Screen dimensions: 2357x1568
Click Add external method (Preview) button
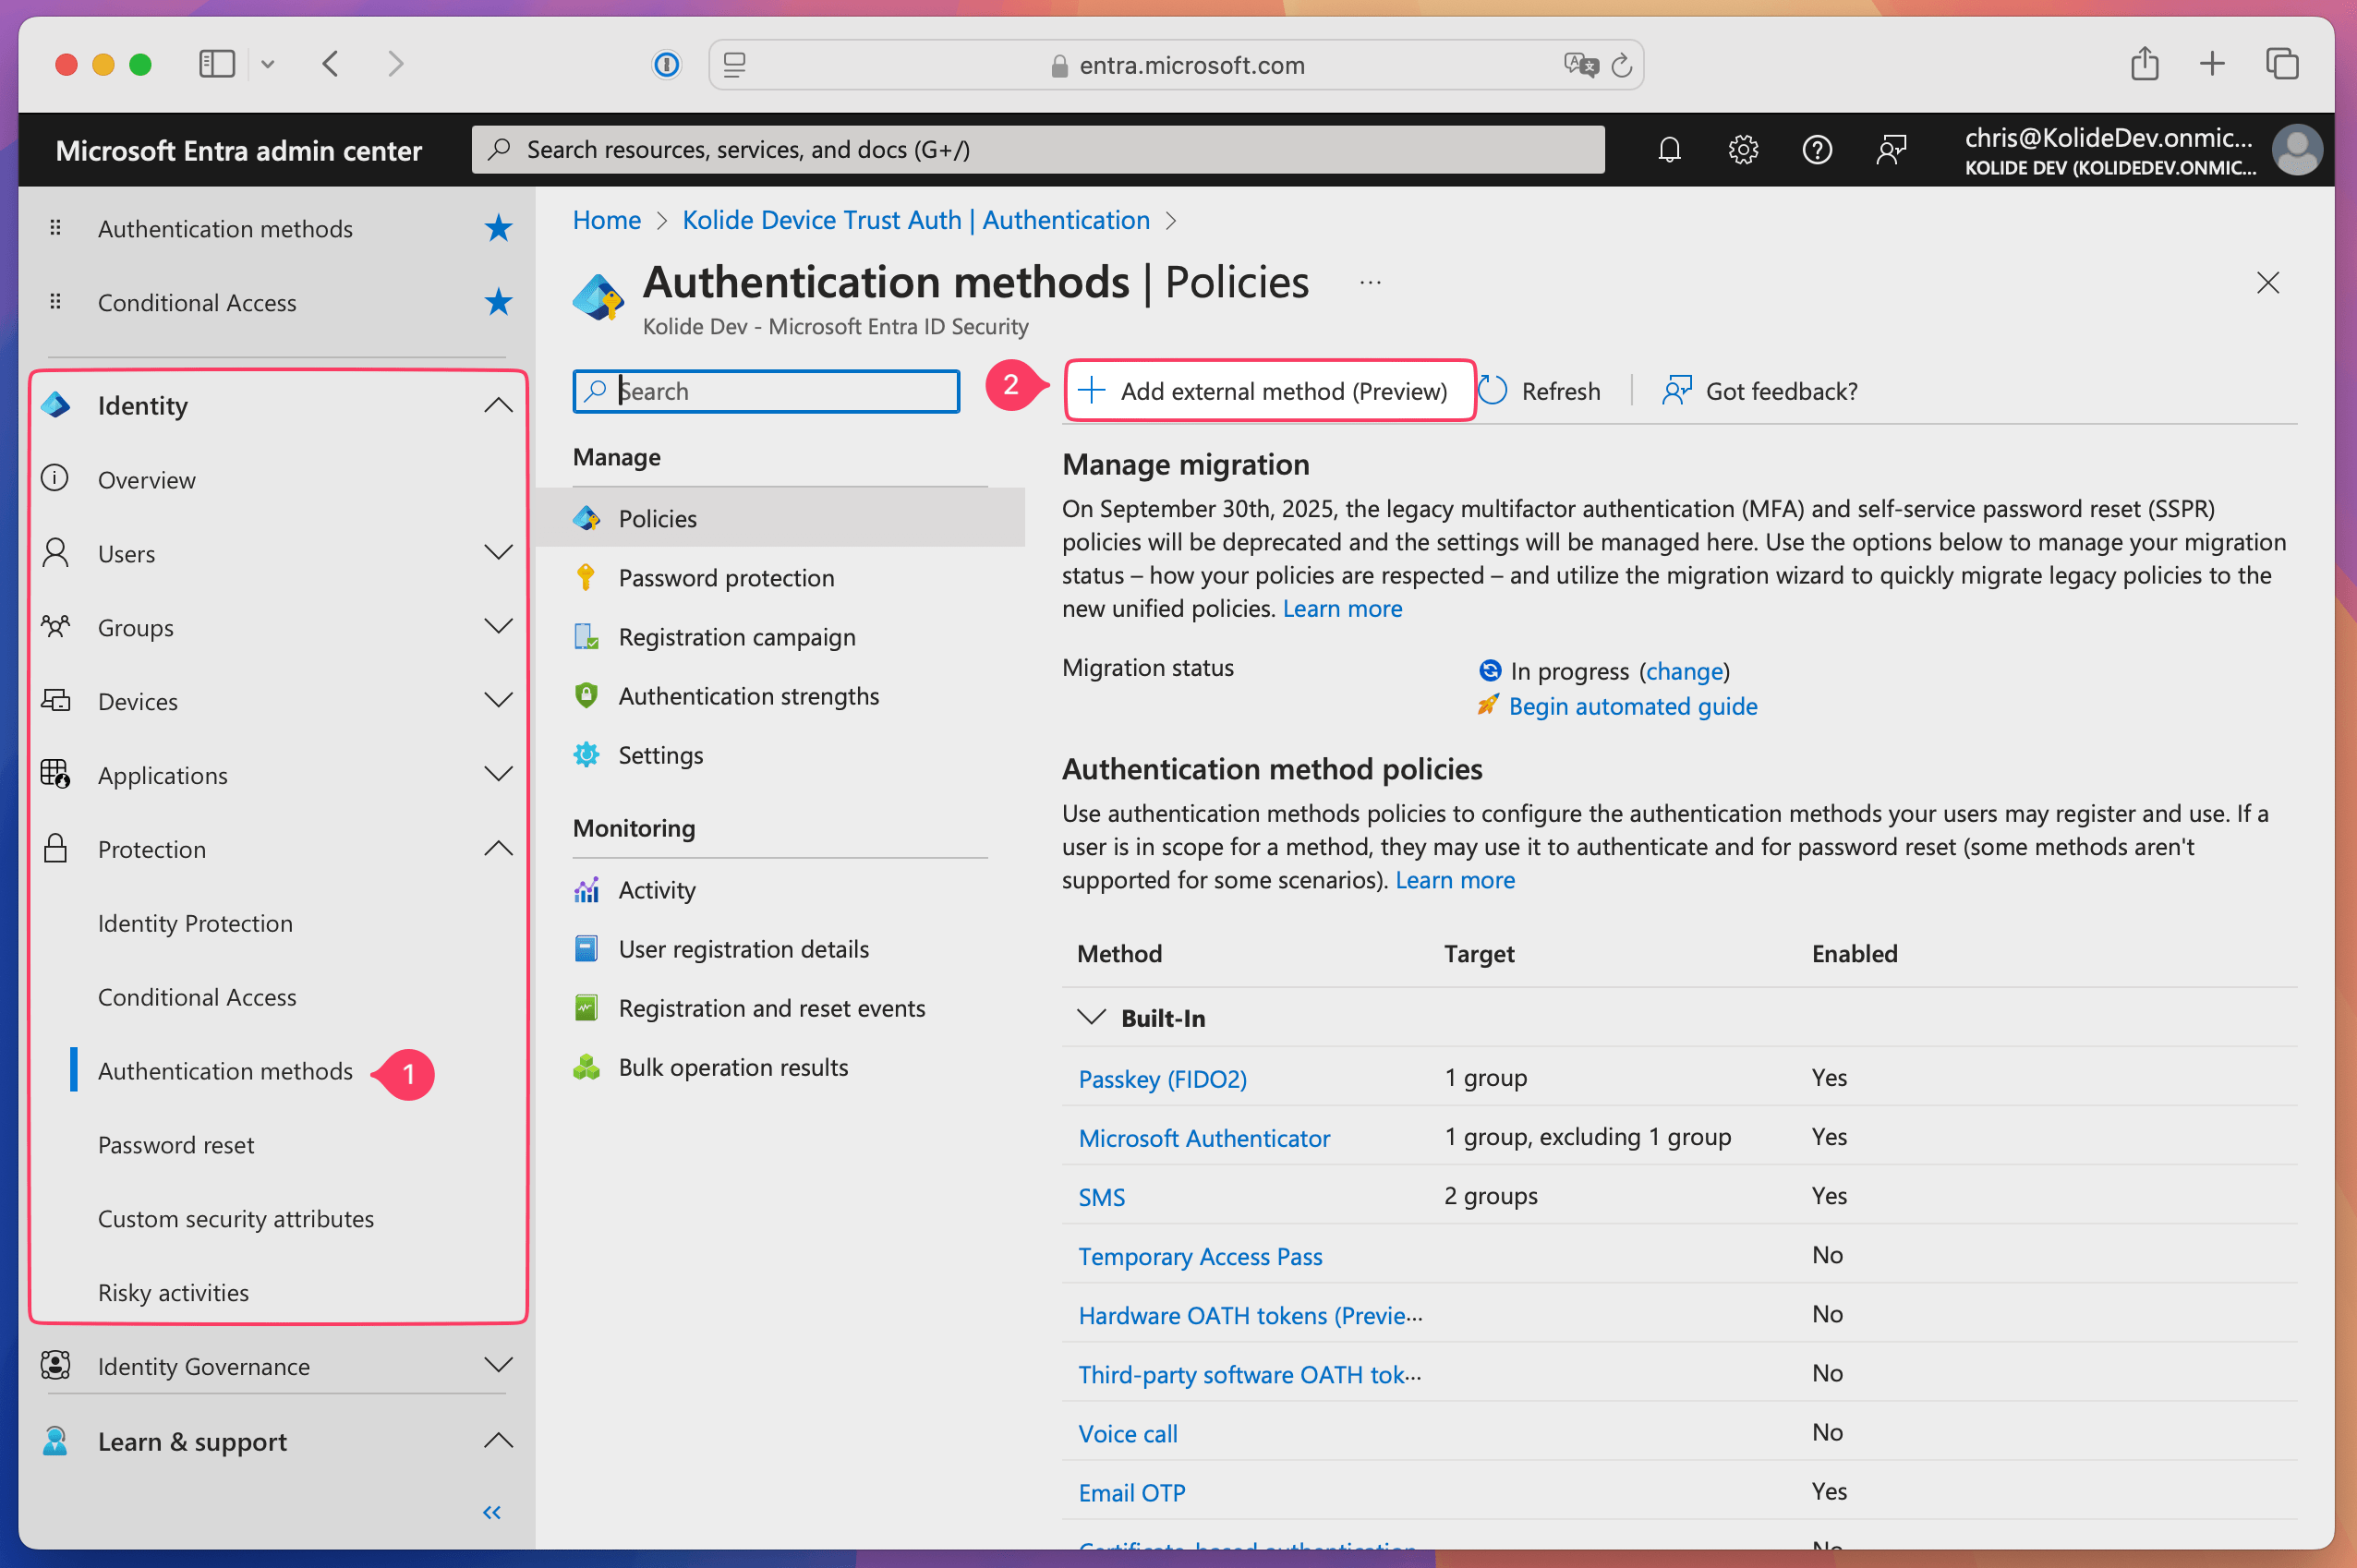(x=1267, y=391)
